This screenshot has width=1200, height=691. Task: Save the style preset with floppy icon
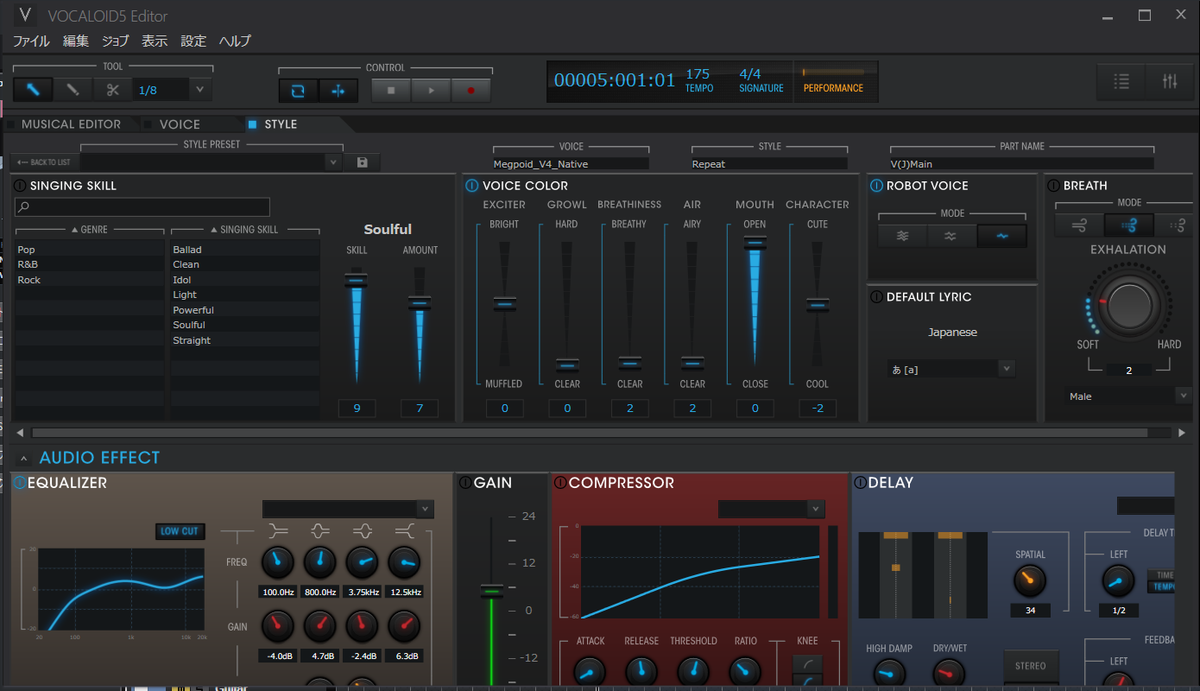pos(362,162)
